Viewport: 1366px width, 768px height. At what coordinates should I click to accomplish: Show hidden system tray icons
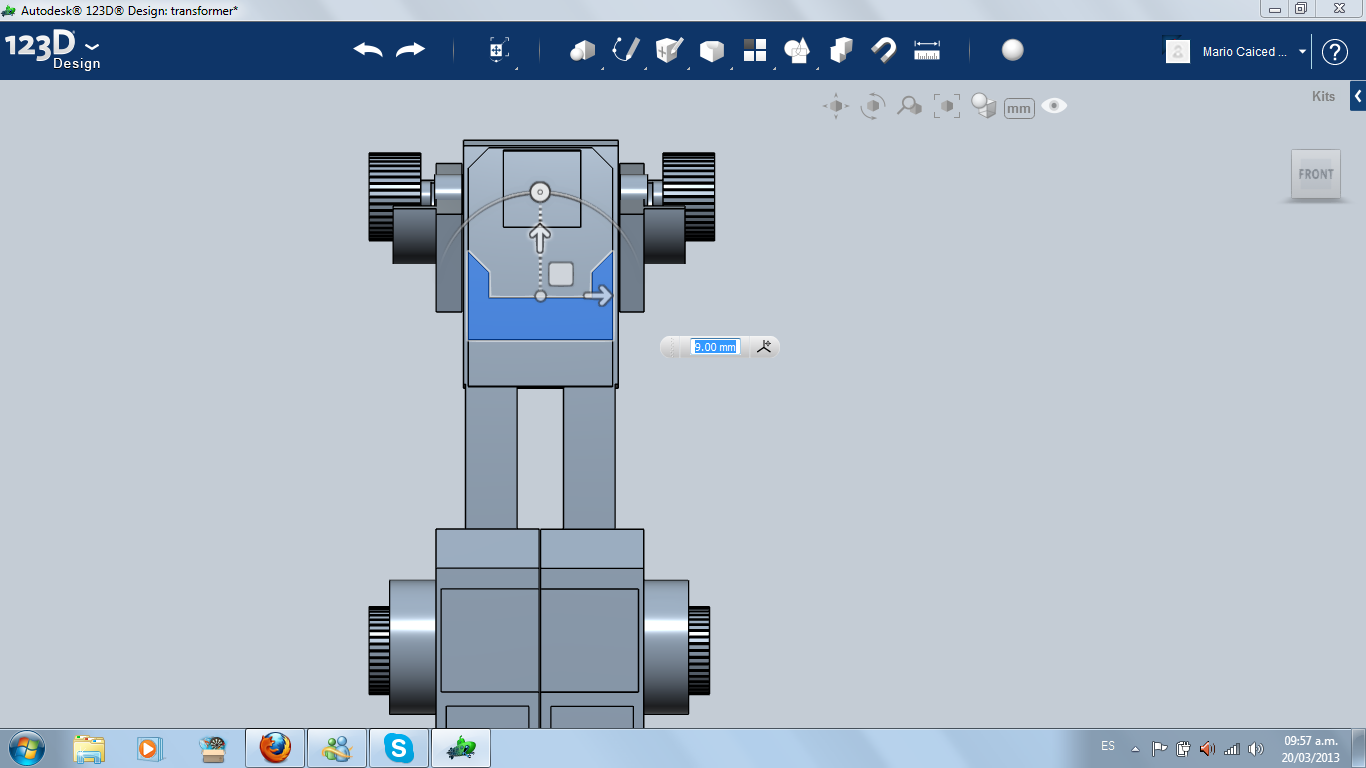pyautogui.click(x=1135, y=748)
